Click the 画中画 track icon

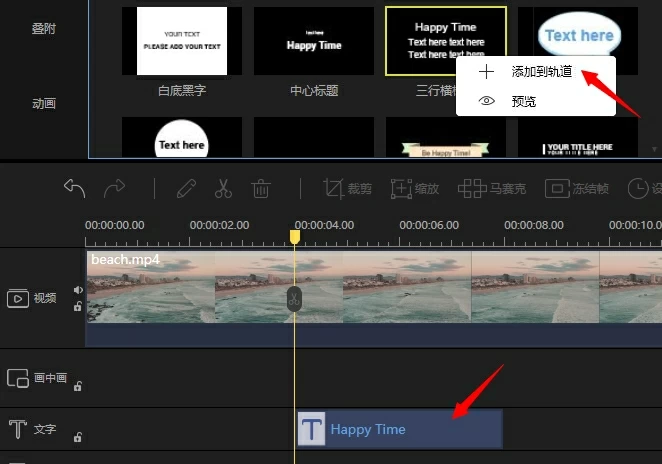[18, 378]
